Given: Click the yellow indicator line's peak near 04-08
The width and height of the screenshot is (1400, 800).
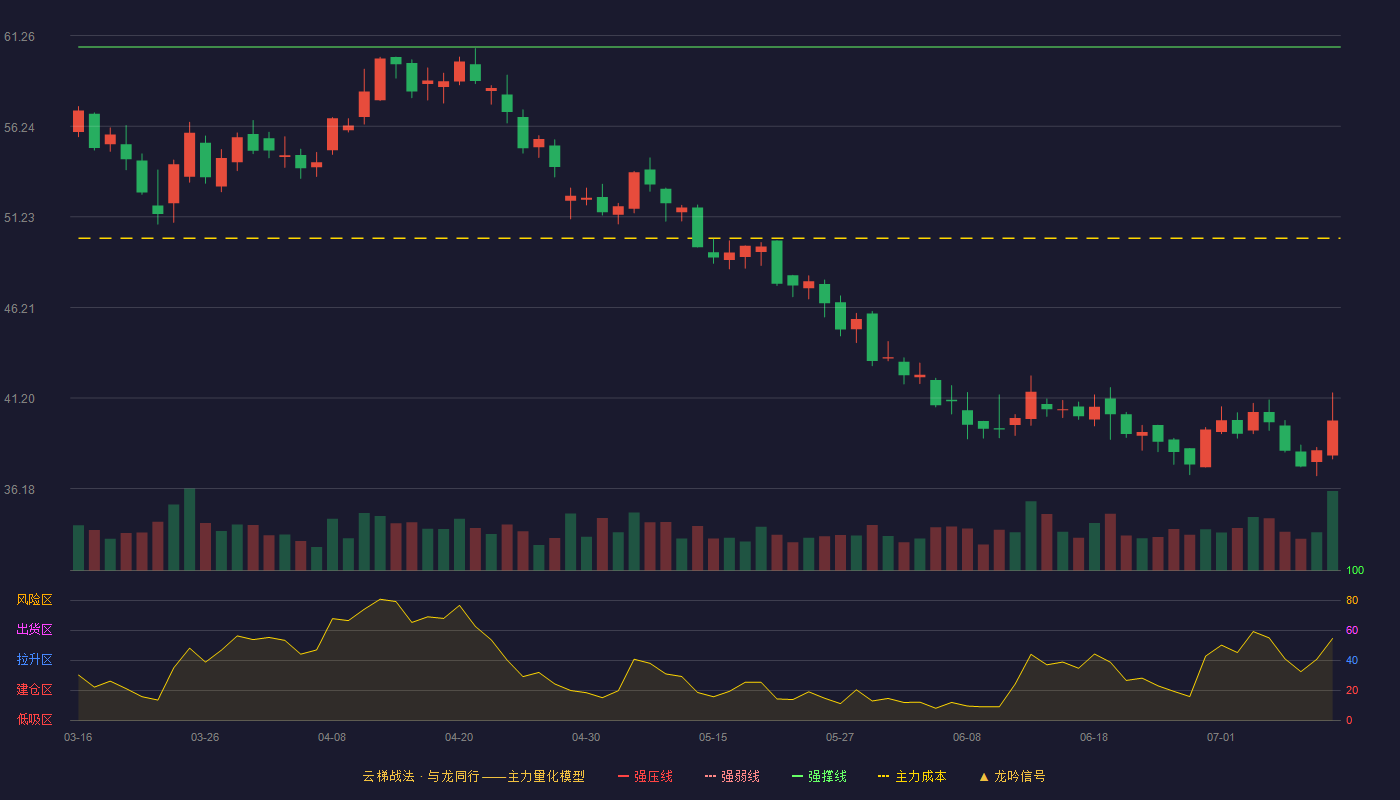Looking at the screenshot, I should coord(381,599).
